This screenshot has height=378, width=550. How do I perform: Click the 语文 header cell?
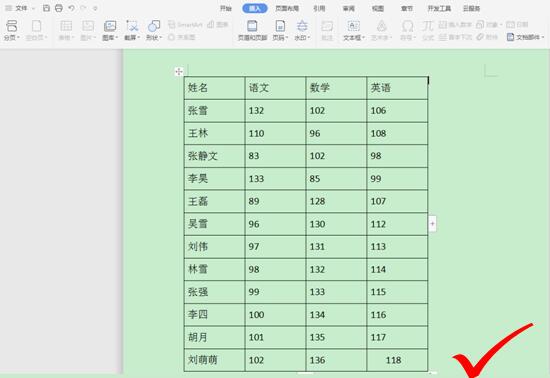tap(275, 88)
